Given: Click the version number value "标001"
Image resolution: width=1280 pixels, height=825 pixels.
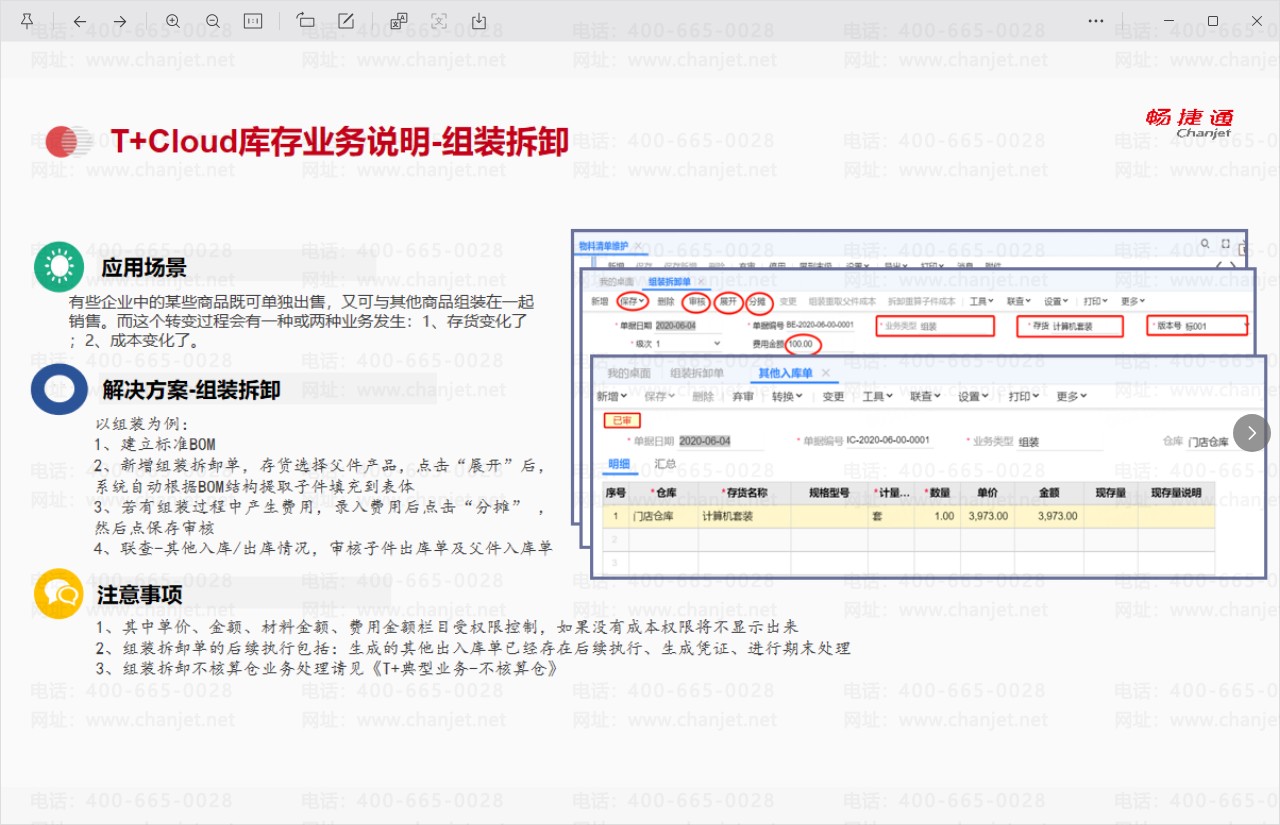Looking at the screenshot, I should (x=1197, y=327).
